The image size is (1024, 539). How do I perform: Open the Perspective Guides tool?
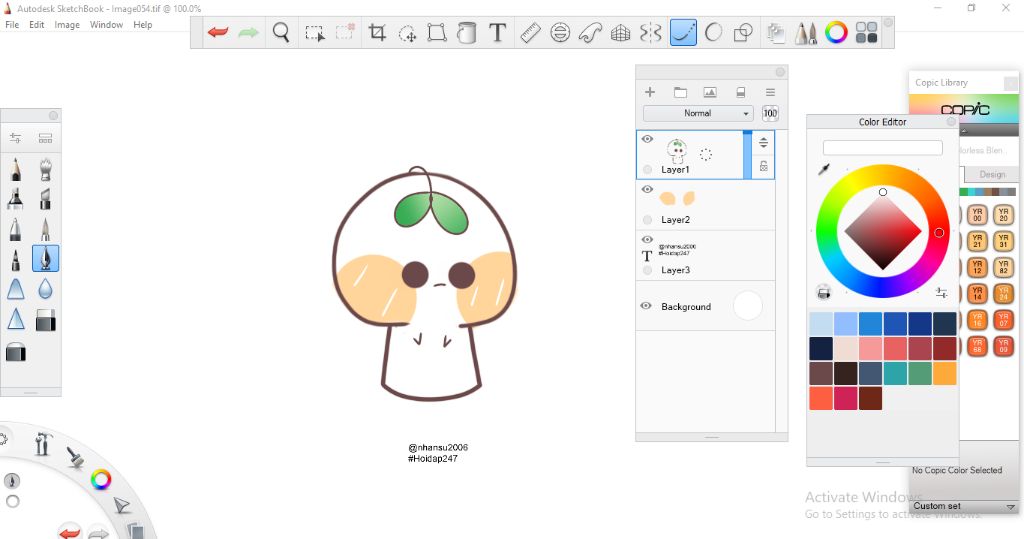coord(620,32)
